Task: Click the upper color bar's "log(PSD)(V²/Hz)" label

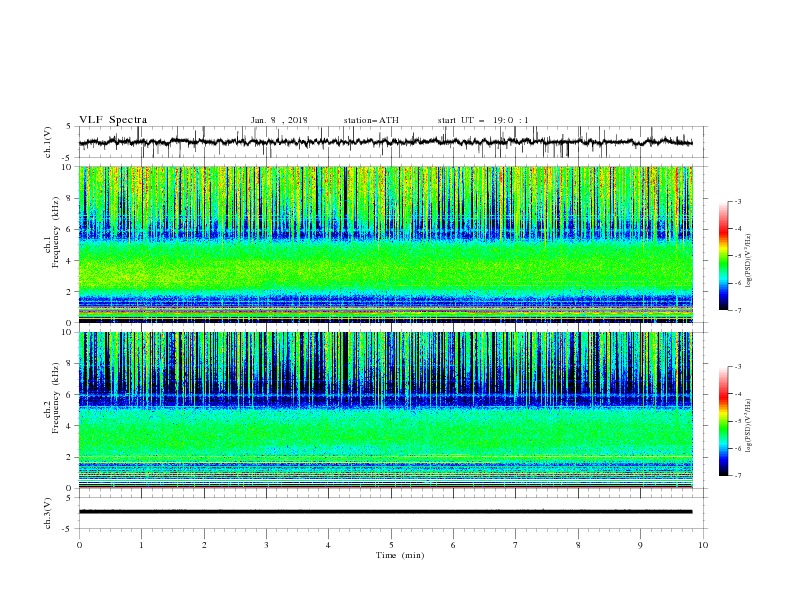Action: pos(748,261)
